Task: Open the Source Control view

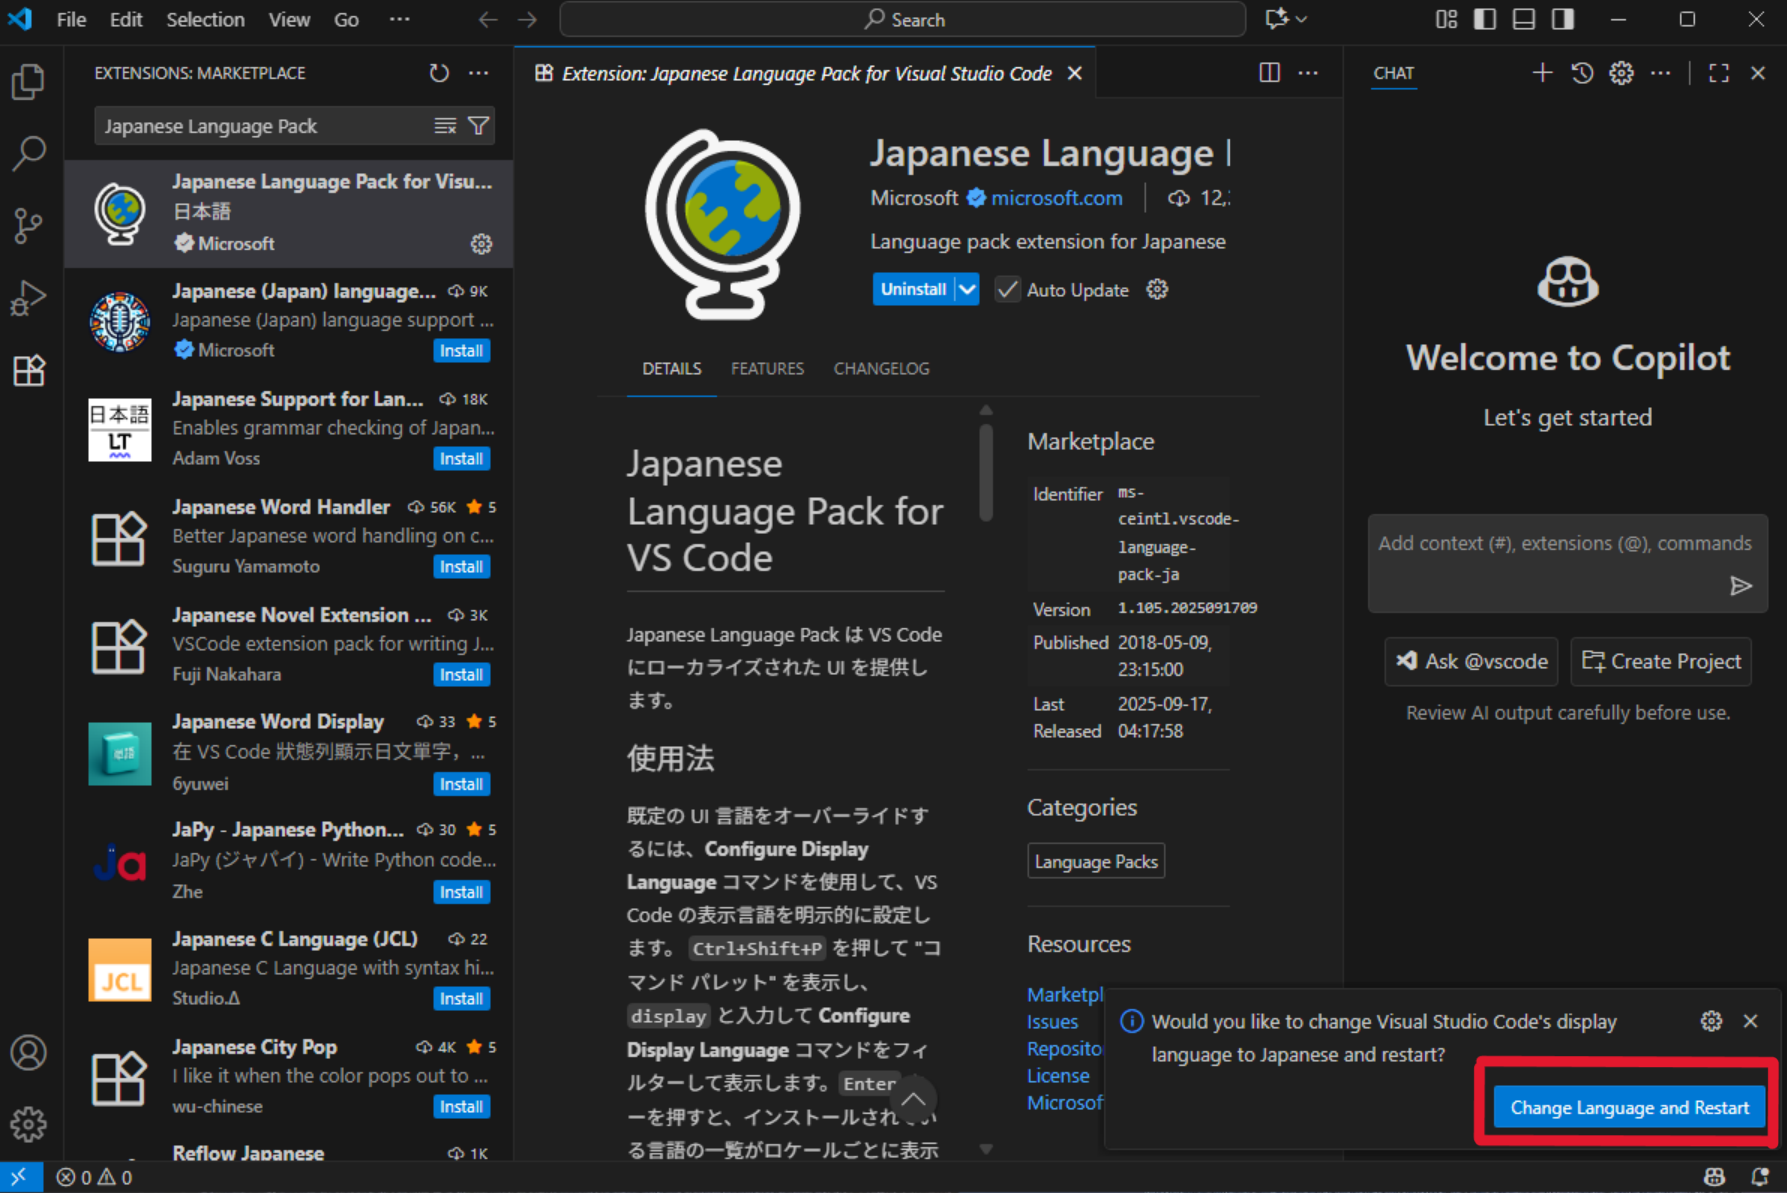Action: (28, 226)
